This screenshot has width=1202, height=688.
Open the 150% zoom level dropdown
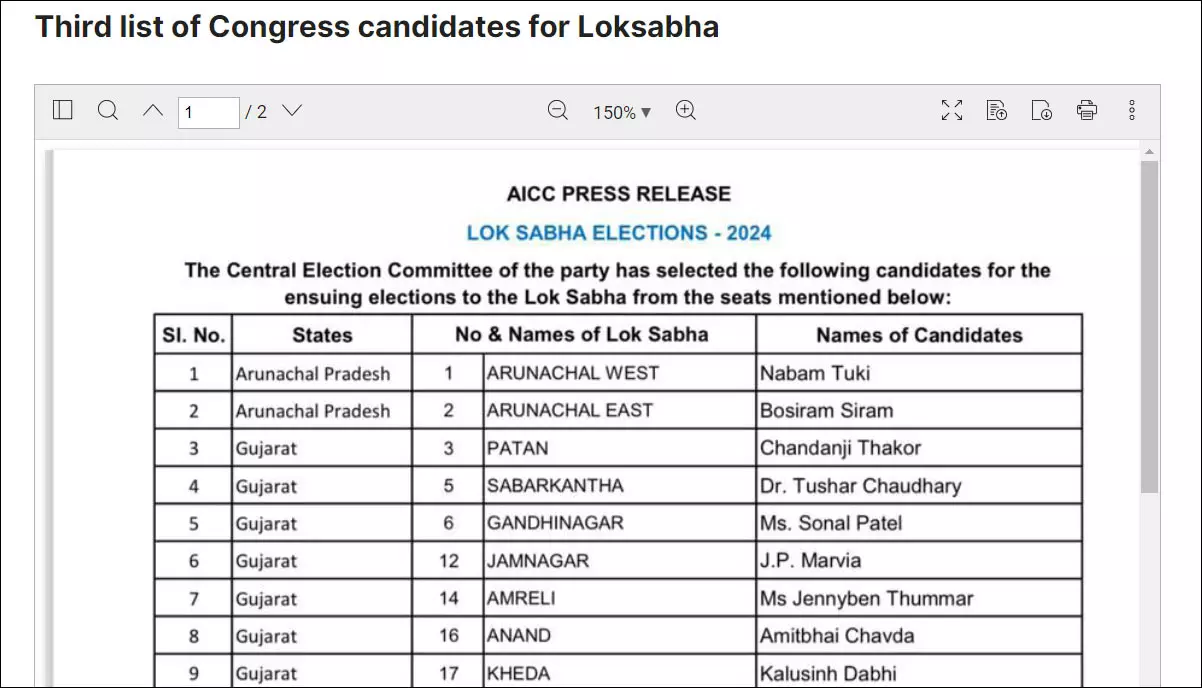point(622,112)
